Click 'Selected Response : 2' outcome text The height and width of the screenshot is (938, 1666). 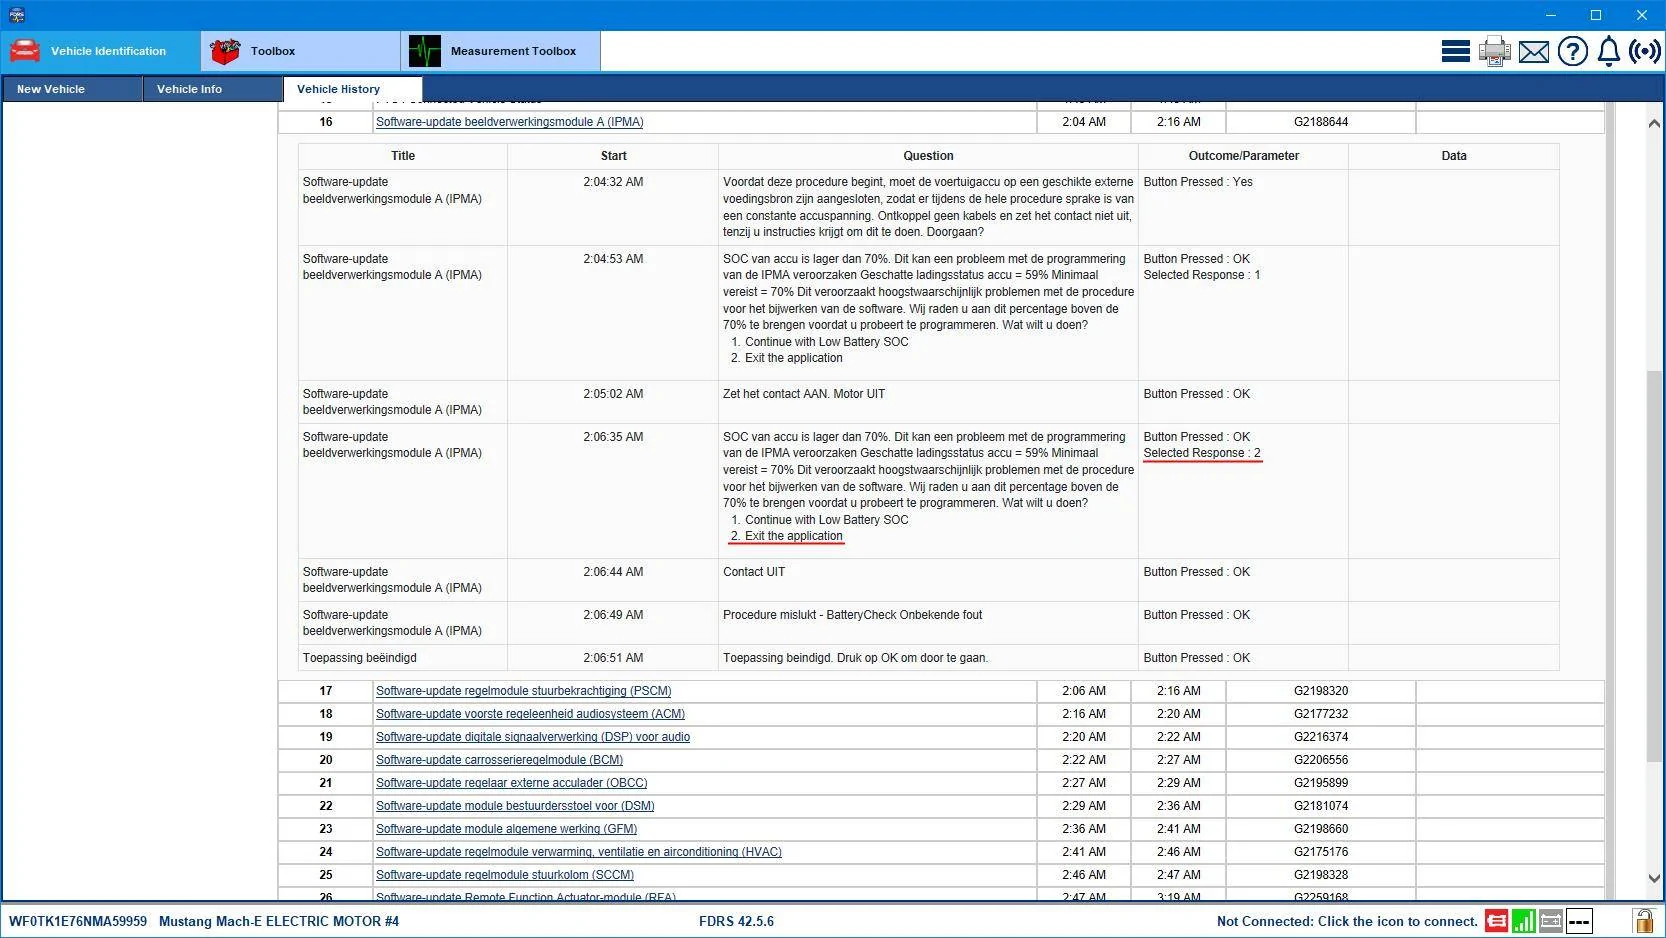tap(1202, 453)
